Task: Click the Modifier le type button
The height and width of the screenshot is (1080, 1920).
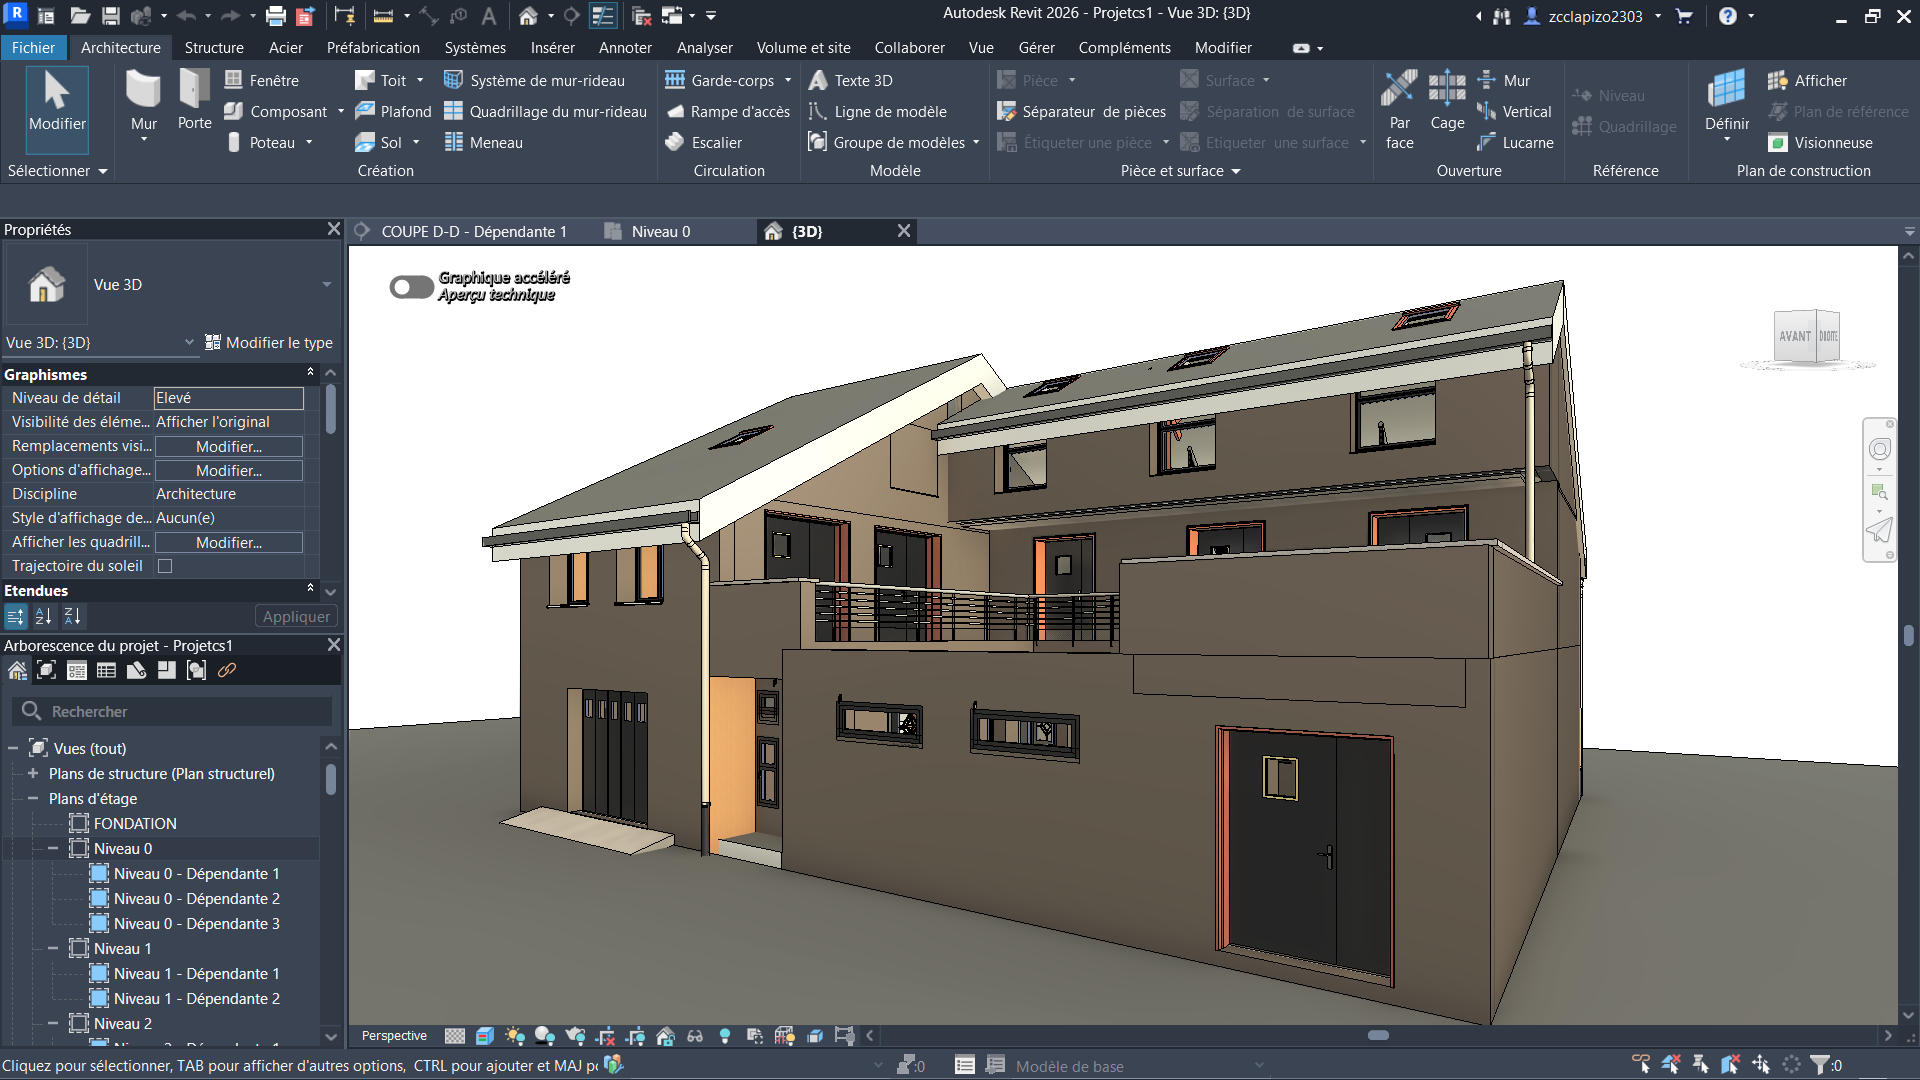Action: click(269, 343)
